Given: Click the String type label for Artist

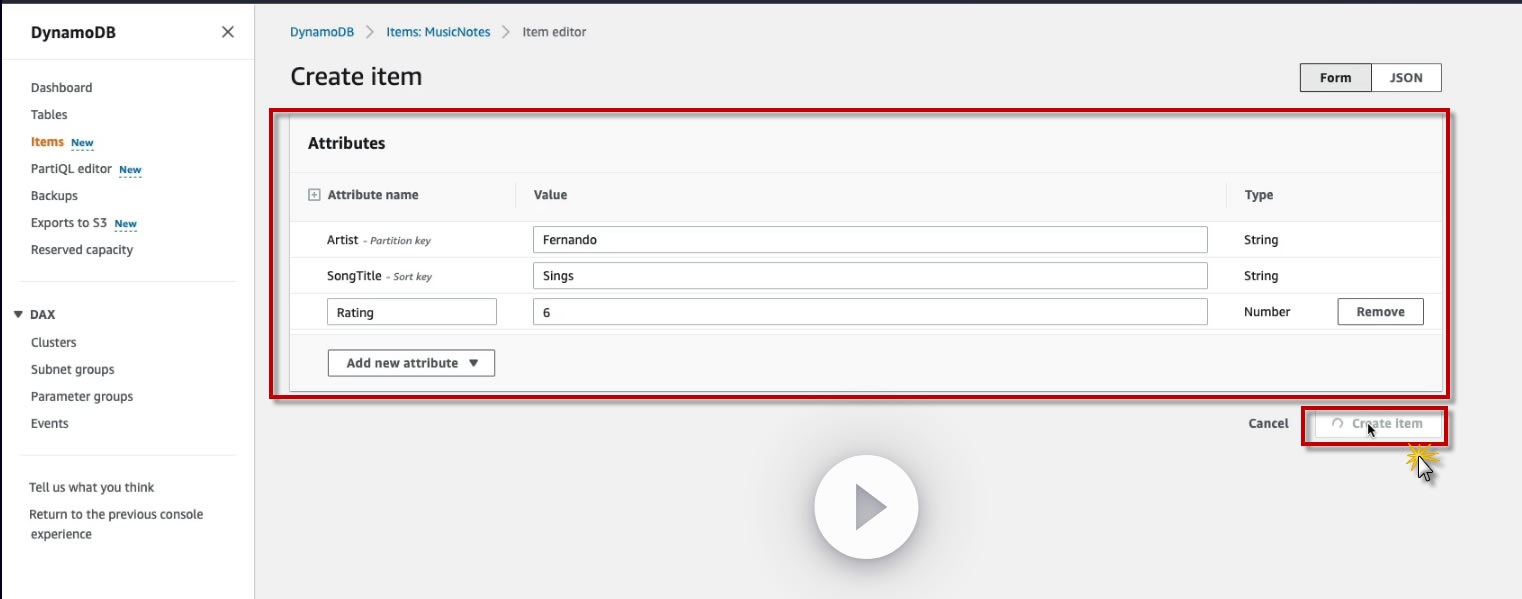Looking at the screenshot, I should (x=1261, y=240).
